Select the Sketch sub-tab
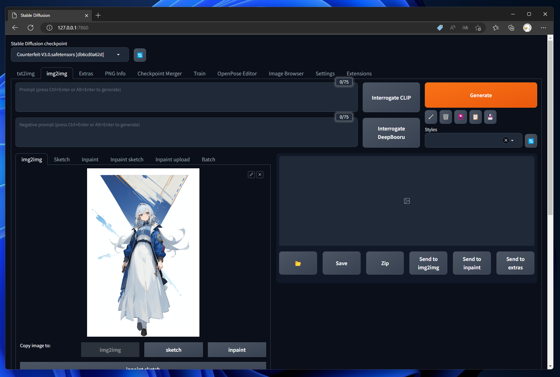The width and height of the screenshot is (560, 377). (x=62, y=160)
